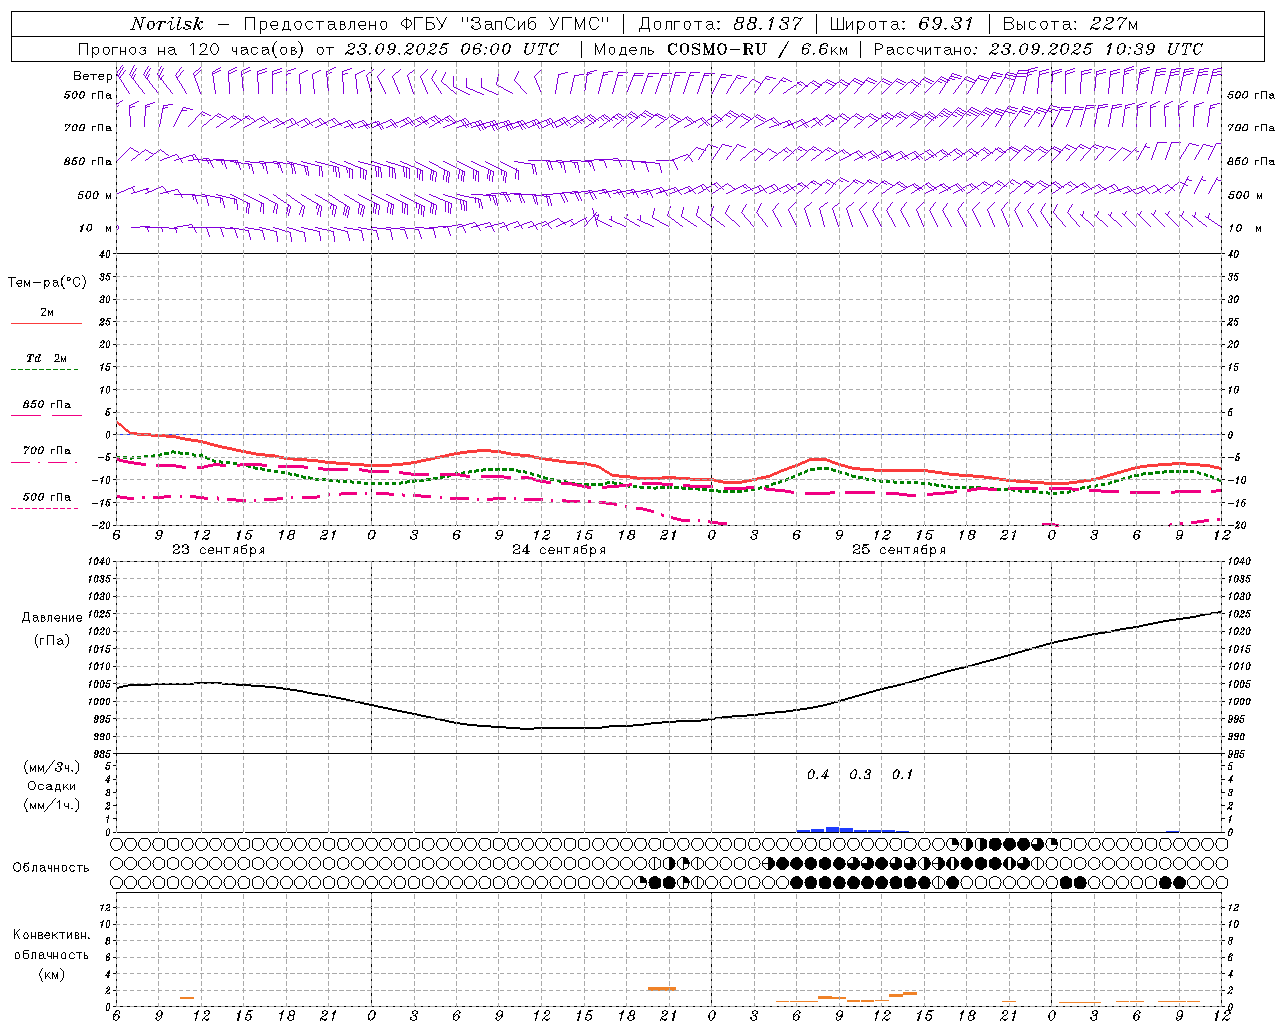This screenshot has height=1024, width=1280.
Task: Click the "23 сентября" date label
Action: point(218,550)
